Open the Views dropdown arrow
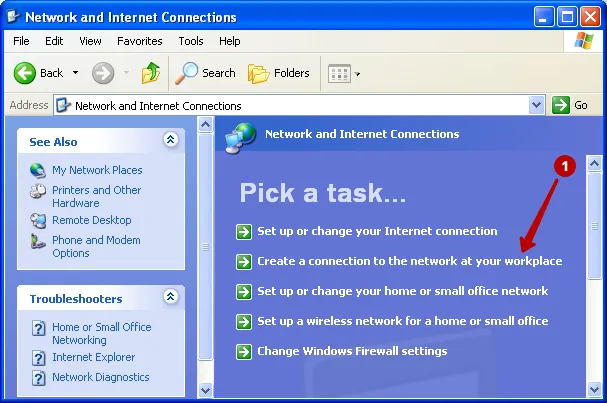The height and width of the screenshot is (403, 607). pyautogui.click(x=357, y=74)
